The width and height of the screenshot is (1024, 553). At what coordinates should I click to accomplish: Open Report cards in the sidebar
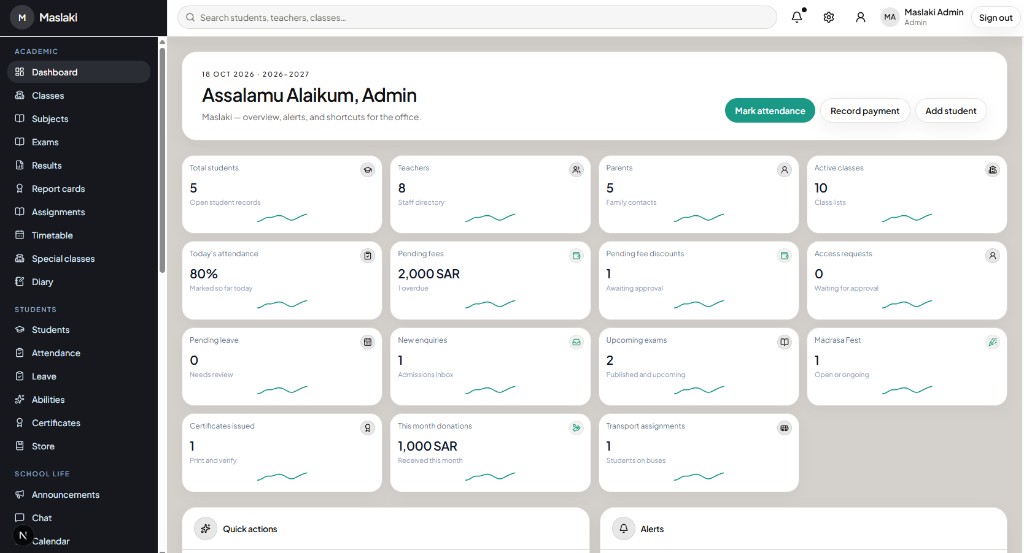(x=79, y=189)
